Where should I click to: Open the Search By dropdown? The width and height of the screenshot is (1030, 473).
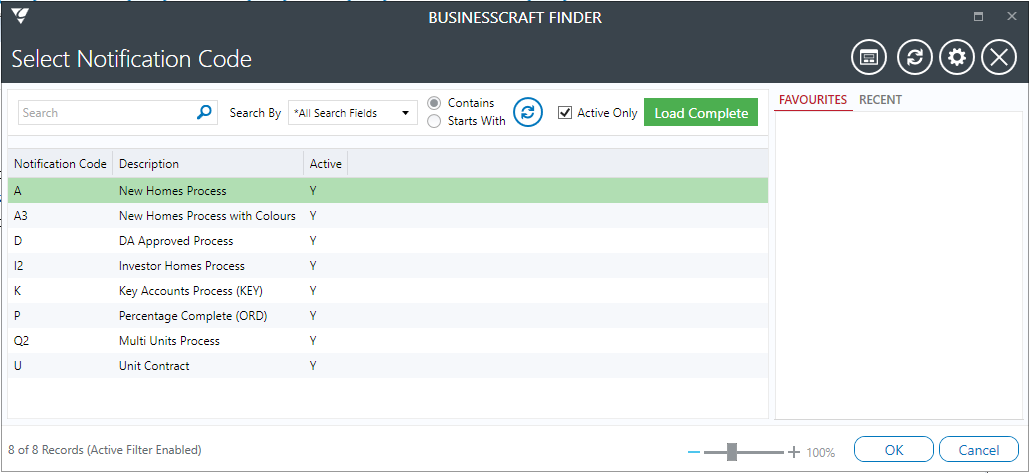[x=353, y=113]
